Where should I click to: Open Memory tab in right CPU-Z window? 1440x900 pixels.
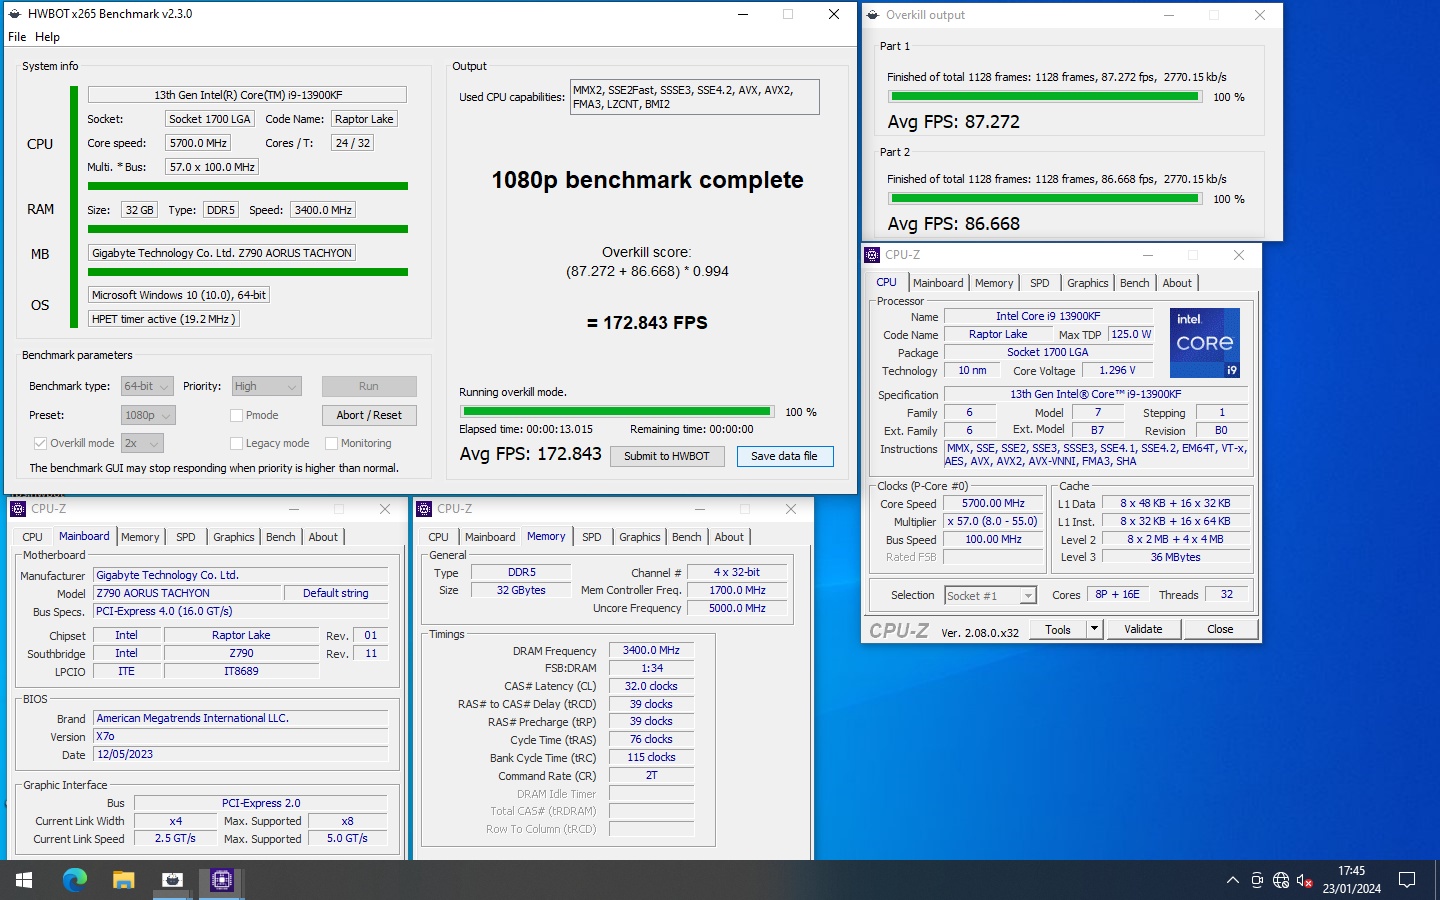(994, 283)
